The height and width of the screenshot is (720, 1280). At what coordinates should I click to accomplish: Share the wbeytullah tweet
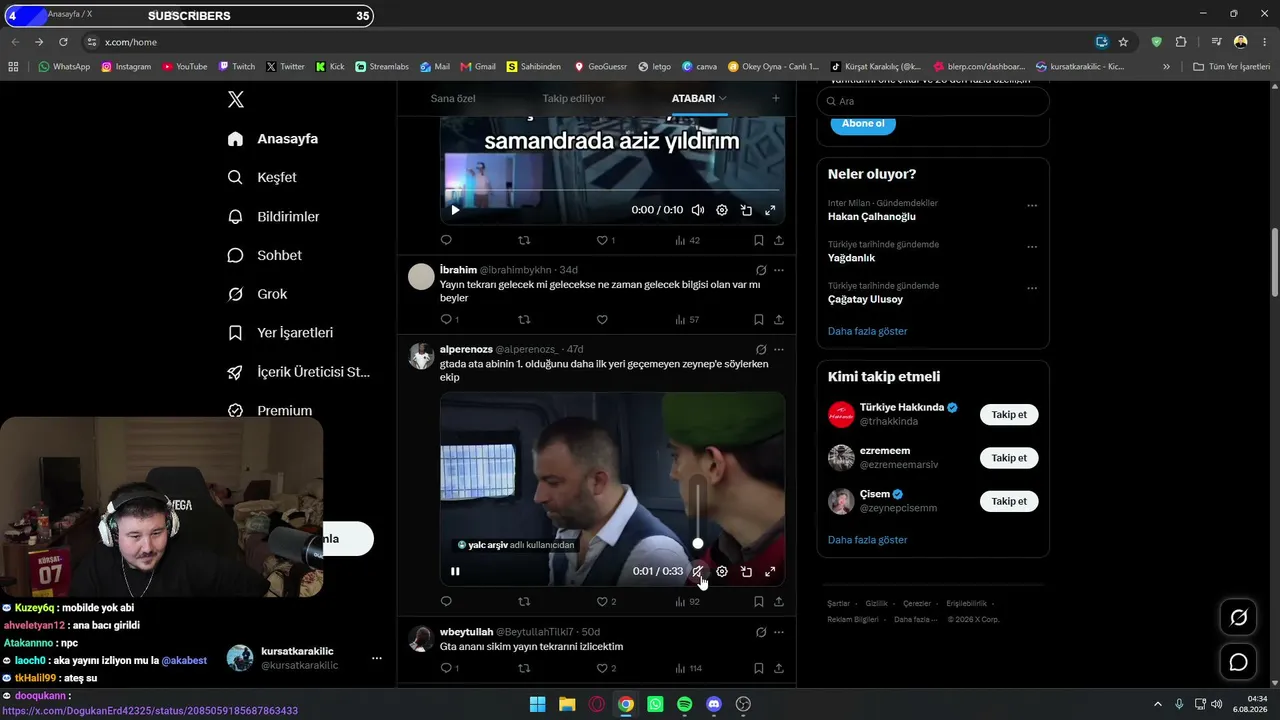pos(779,668)
